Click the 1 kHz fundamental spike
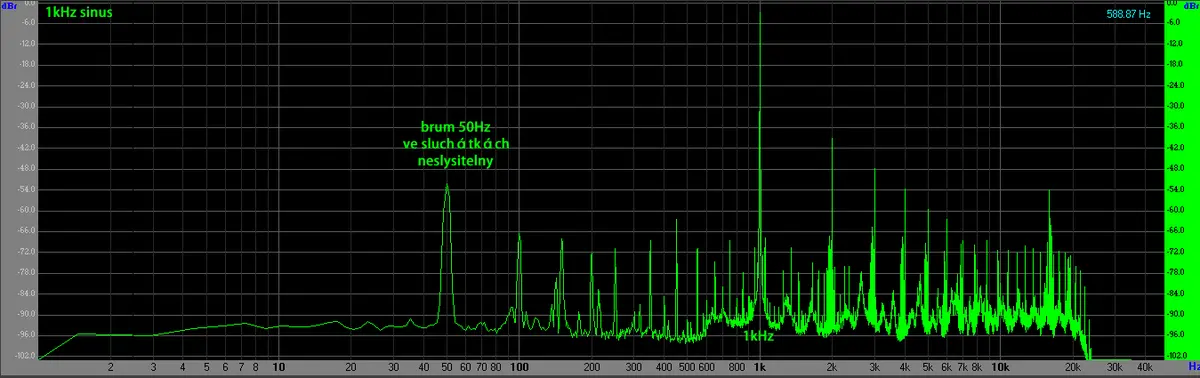1200x378 pixels. [x=761, y=150]
